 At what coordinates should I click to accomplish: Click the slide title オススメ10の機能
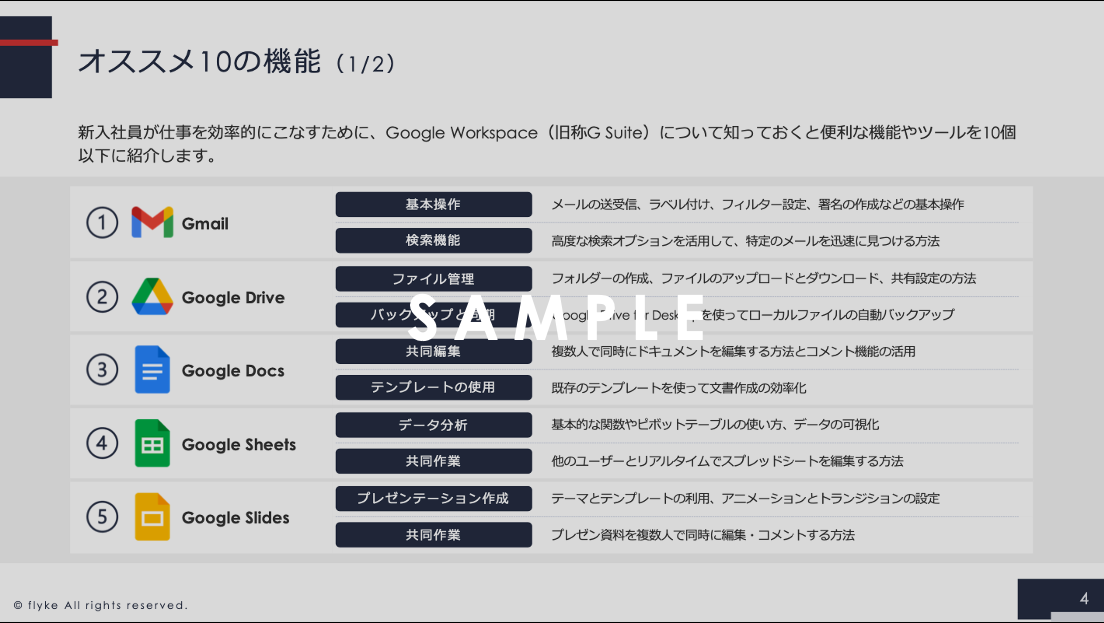coord(200,62)
